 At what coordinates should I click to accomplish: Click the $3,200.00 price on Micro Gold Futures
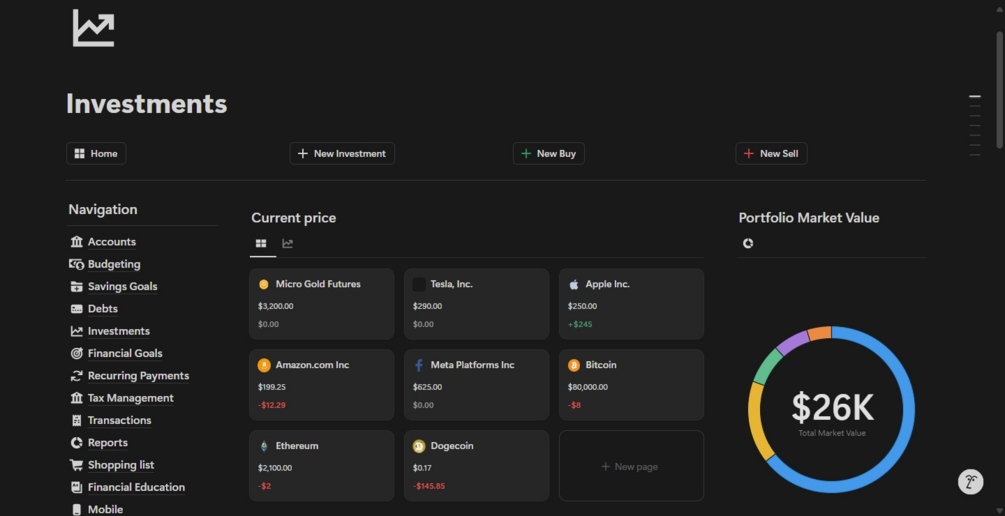coord(276,306)
